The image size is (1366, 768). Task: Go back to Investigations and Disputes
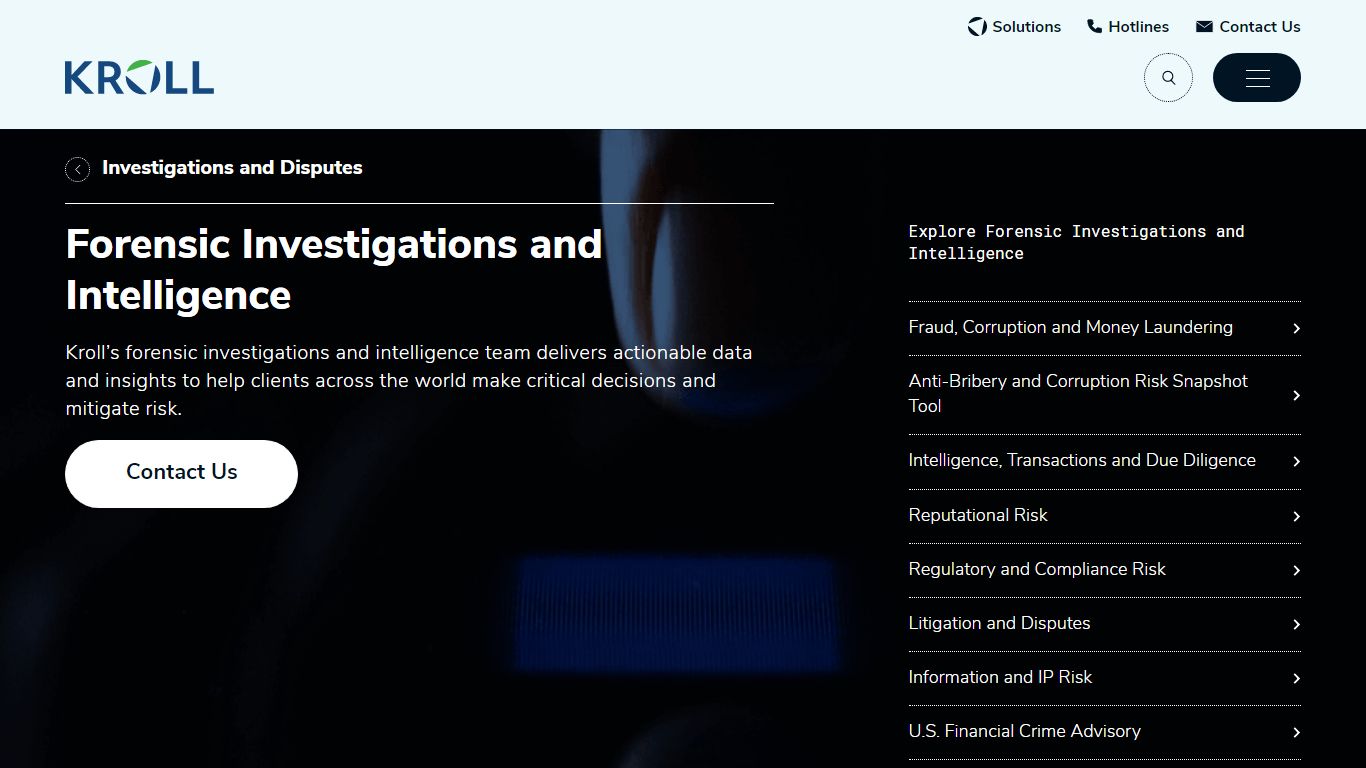[232, 168]
